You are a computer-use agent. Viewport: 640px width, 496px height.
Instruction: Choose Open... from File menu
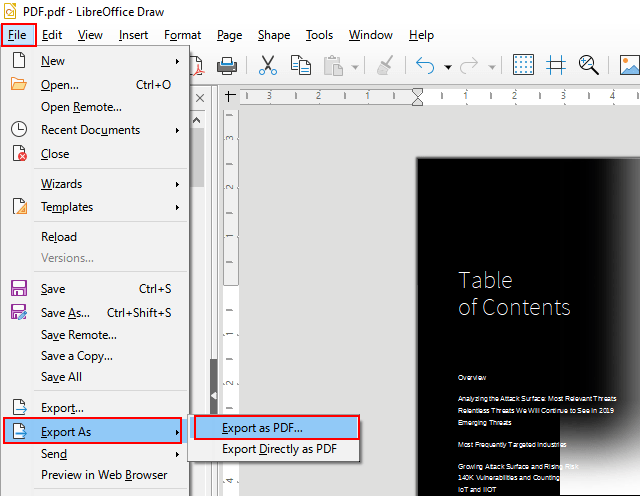pyautogui.click(x=94, y=85)
